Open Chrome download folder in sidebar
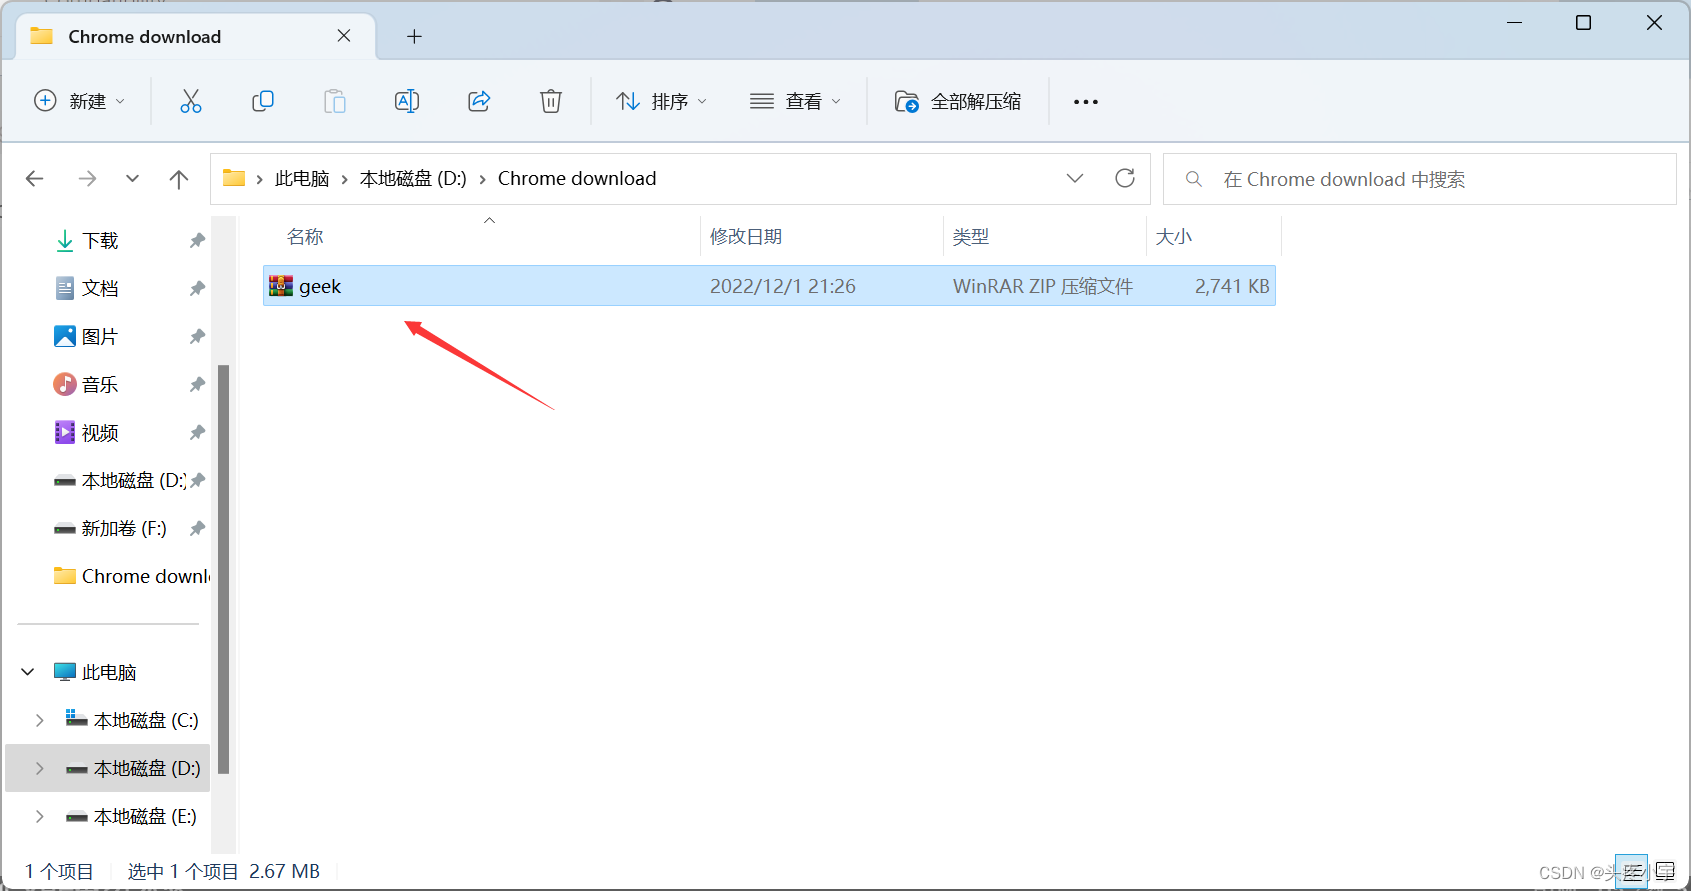Image resolution: width=1691 pixels, height=891 pixels. coord(131,577)
